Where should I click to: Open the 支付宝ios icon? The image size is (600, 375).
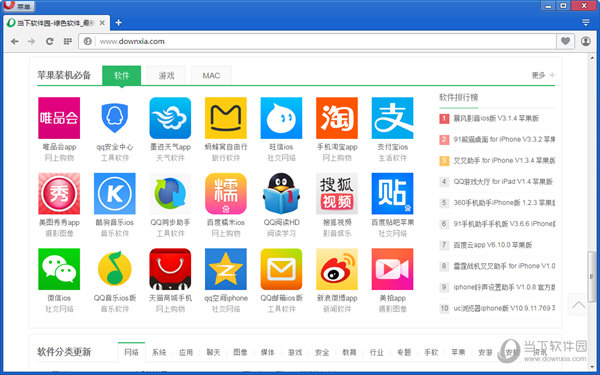pos(392,118)
